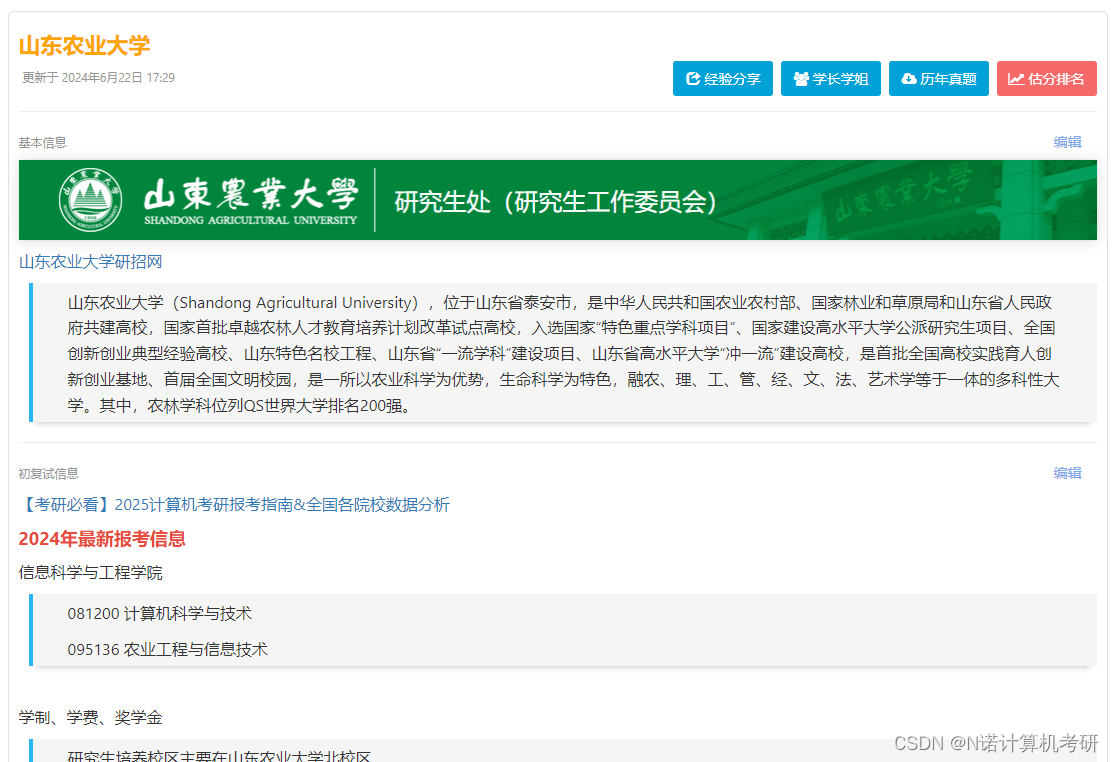Click the university banner image
Viewport: 1114px width, 762px height.
pos(558,200)
